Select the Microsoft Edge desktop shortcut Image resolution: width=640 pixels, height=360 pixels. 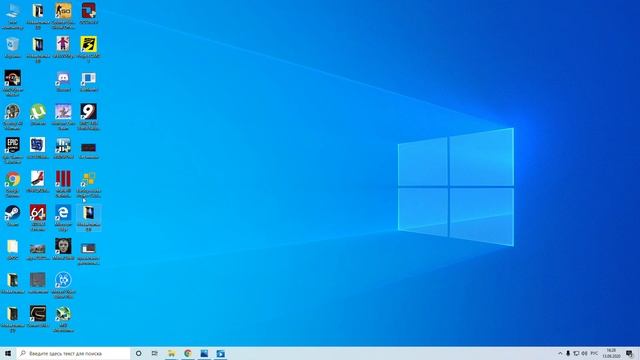coord(63,213)
